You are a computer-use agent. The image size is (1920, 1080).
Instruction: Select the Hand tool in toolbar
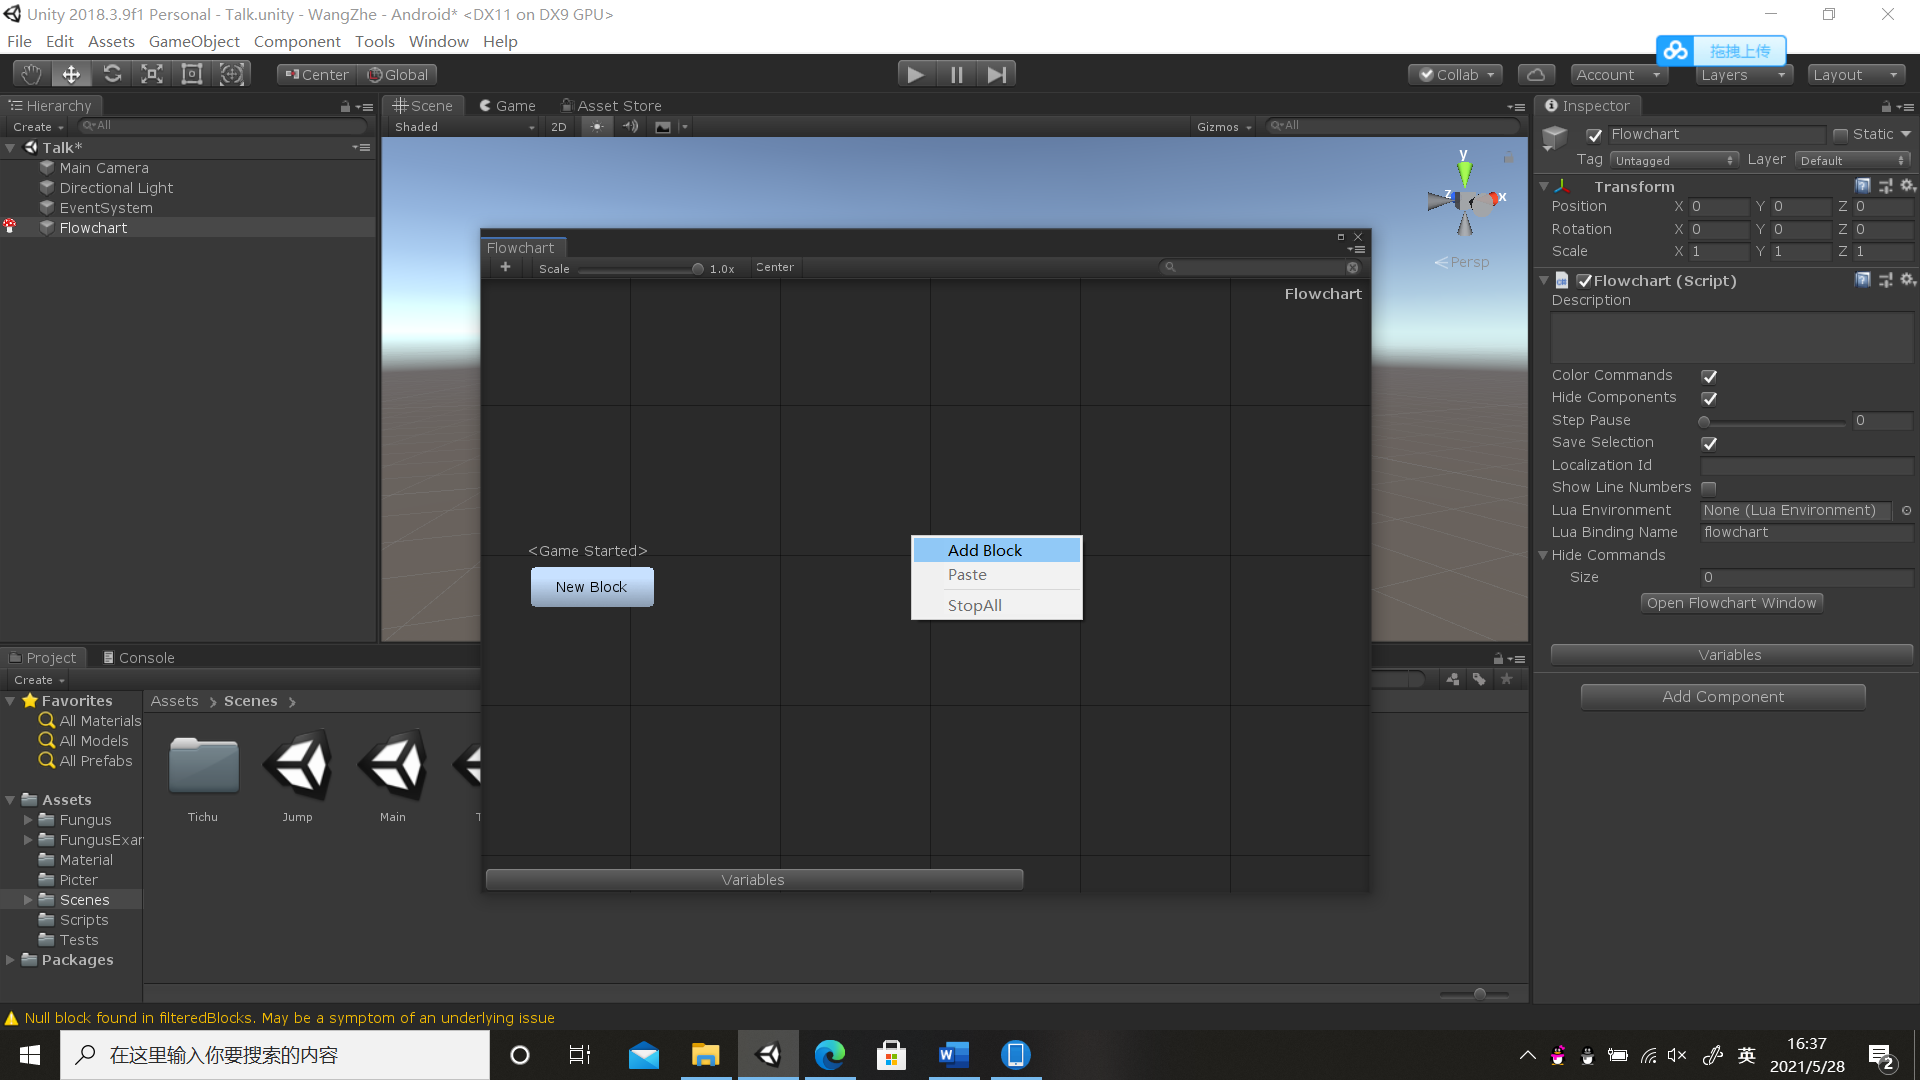[x=31, y=74]
